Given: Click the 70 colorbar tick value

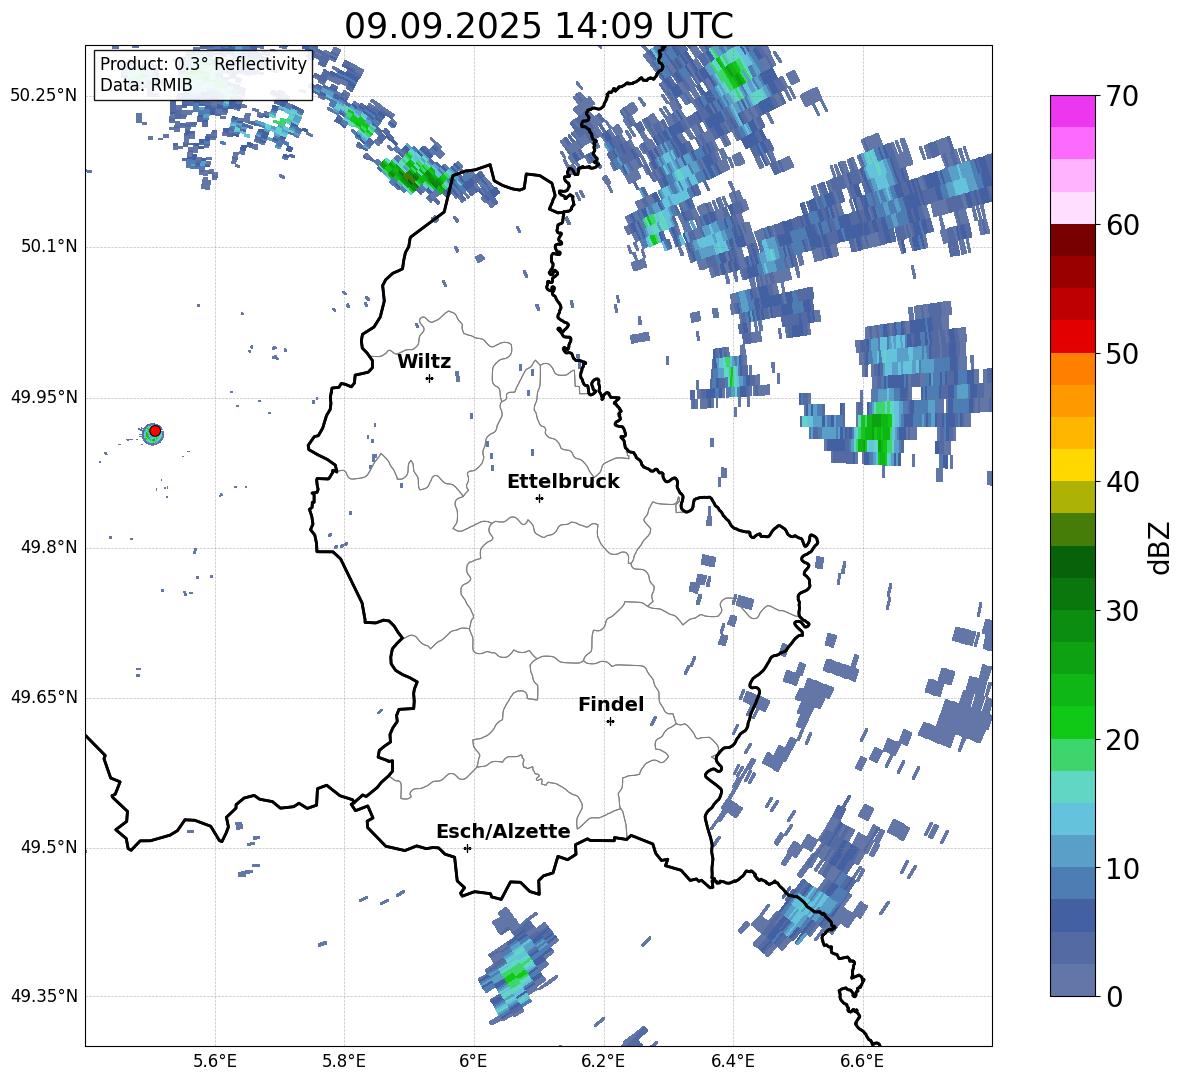Looking at the screenshot, I should 1122,96.
